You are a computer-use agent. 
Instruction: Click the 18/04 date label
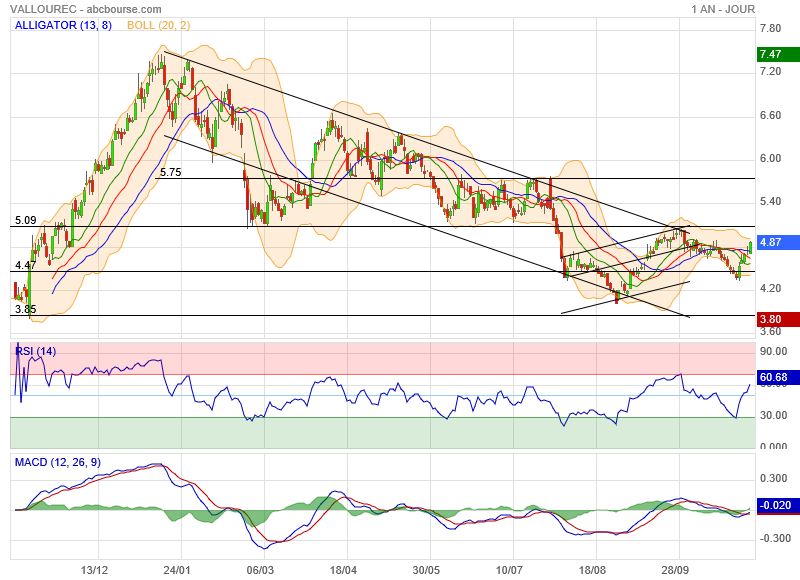(x=343, y=570)
